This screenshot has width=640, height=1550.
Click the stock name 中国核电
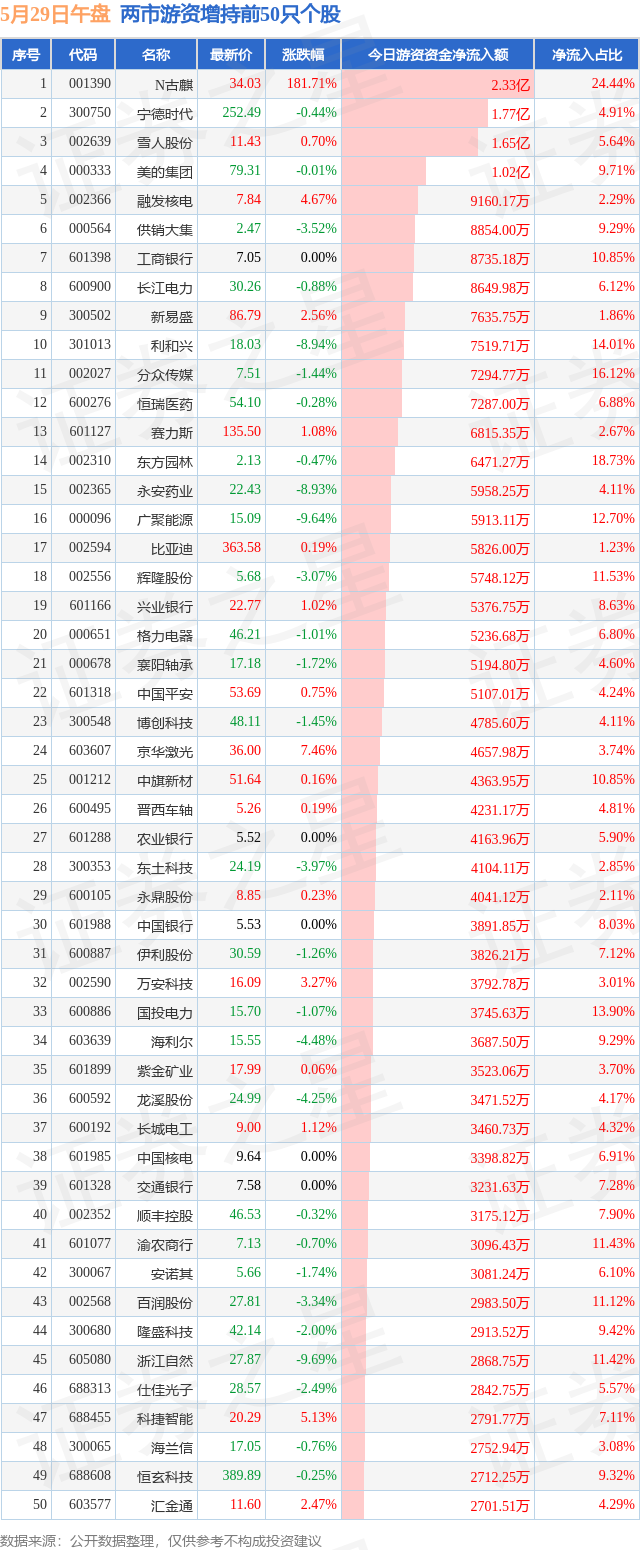point(165,1158)
